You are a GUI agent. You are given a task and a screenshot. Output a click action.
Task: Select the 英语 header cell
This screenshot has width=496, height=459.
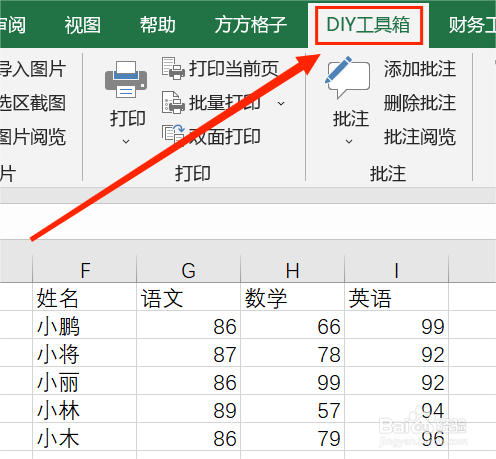pos(397,297)
